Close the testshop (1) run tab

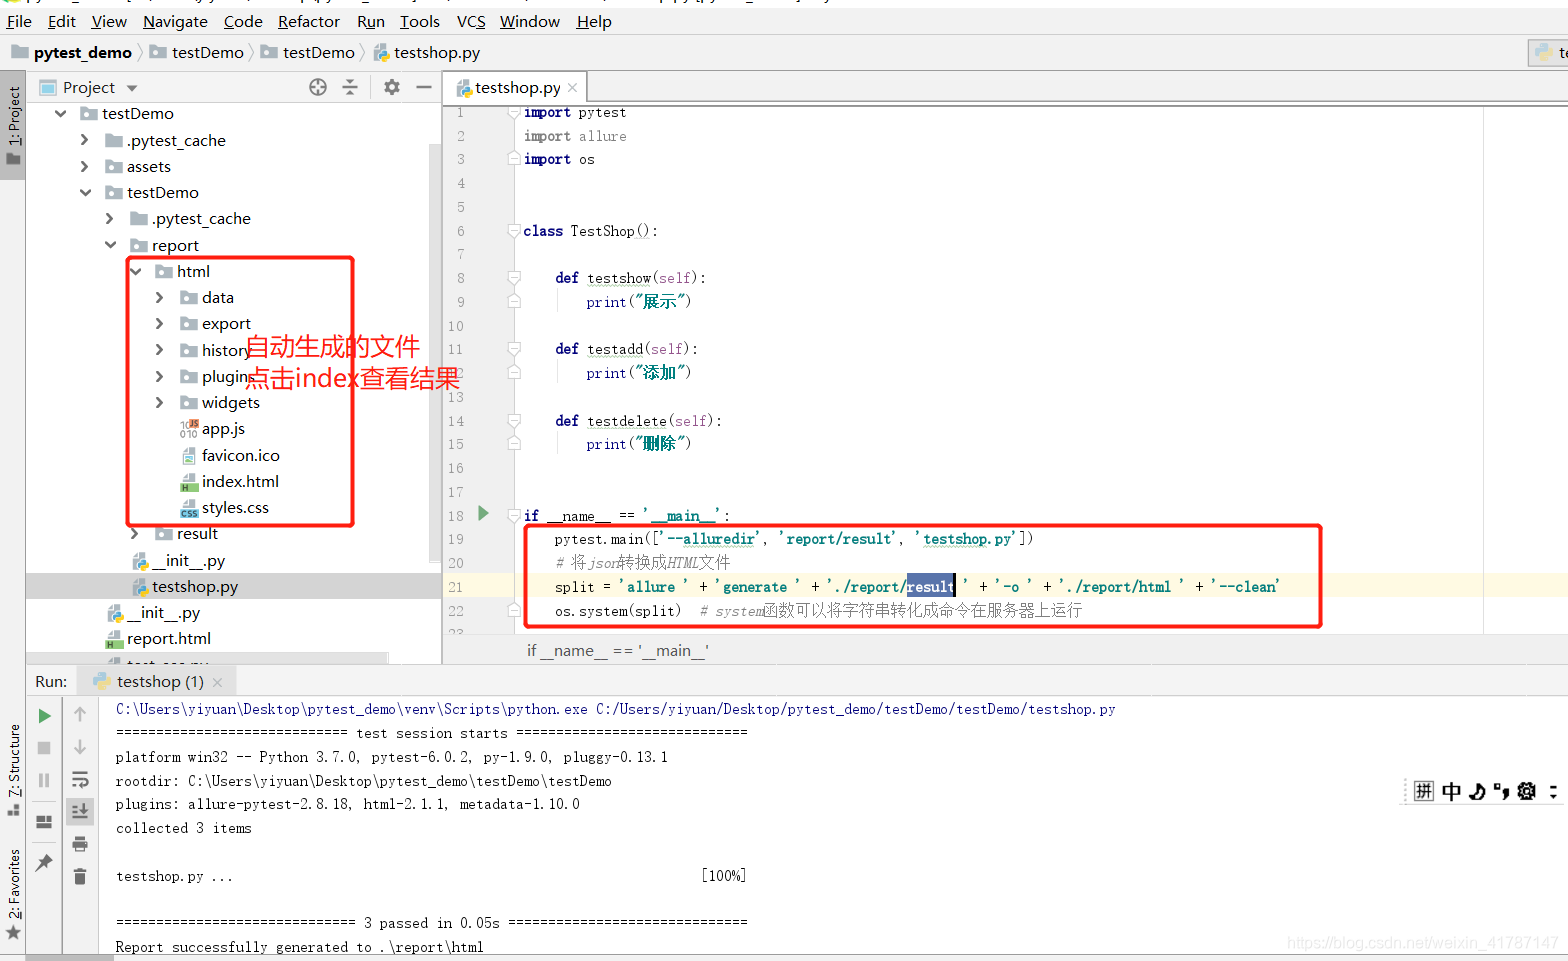pyautogui.click(x=217, y=682)
